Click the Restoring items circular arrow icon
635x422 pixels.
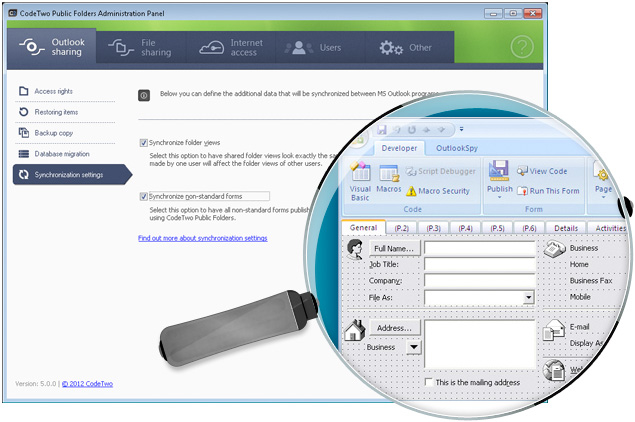tap(23, 112)
